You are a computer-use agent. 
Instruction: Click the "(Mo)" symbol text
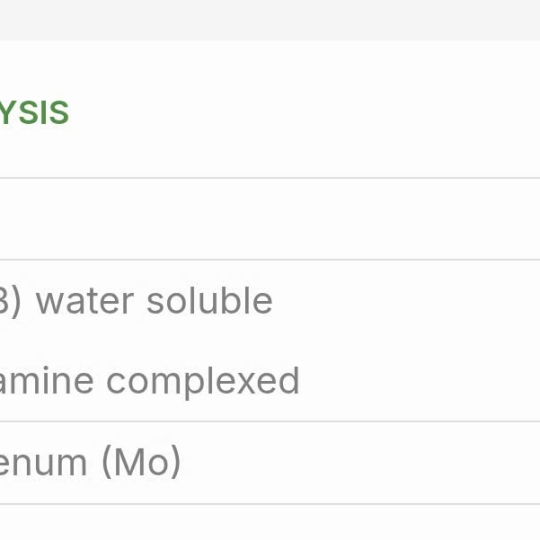tap(142, 462)
